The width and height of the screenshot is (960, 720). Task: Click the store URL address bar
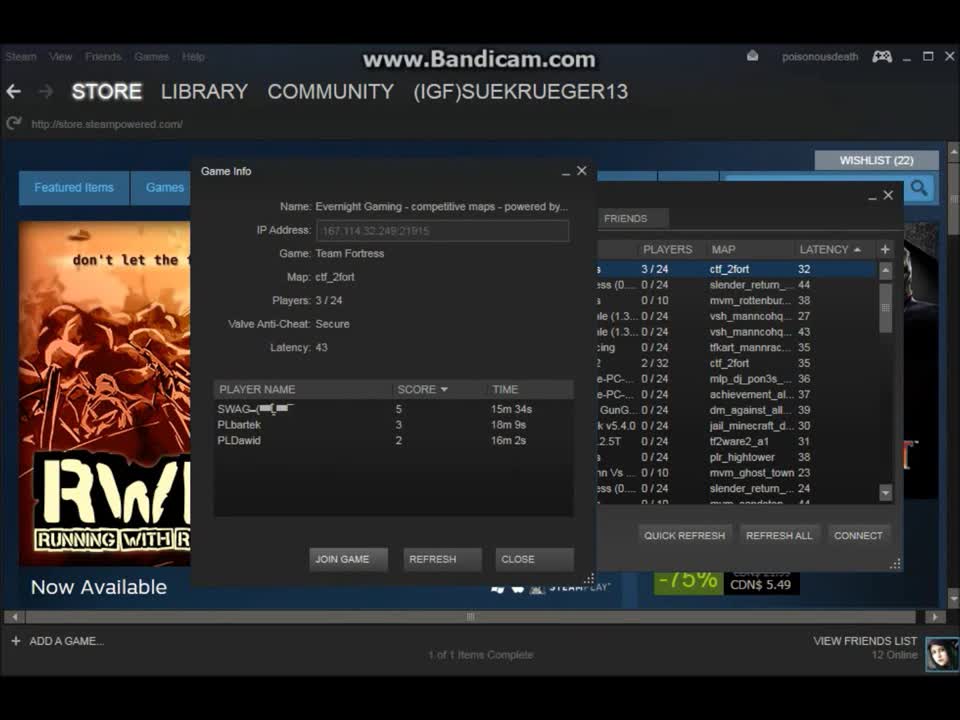tap(107, 124)
